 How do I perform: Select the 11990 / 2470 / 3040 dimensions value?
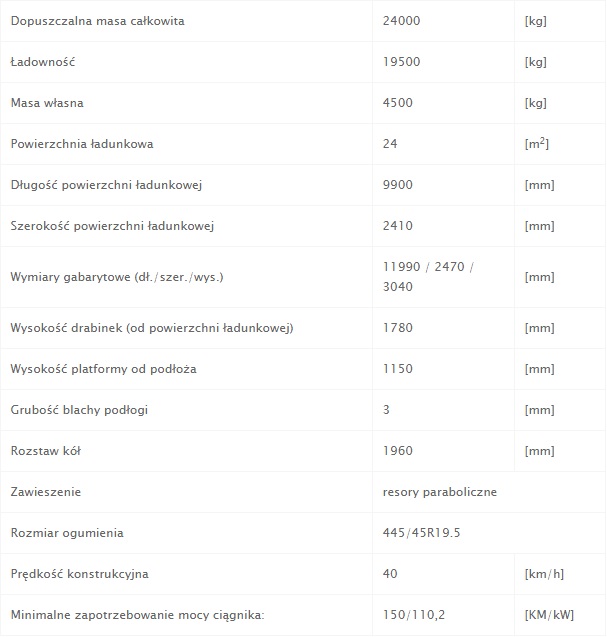[x=429, y=276]
